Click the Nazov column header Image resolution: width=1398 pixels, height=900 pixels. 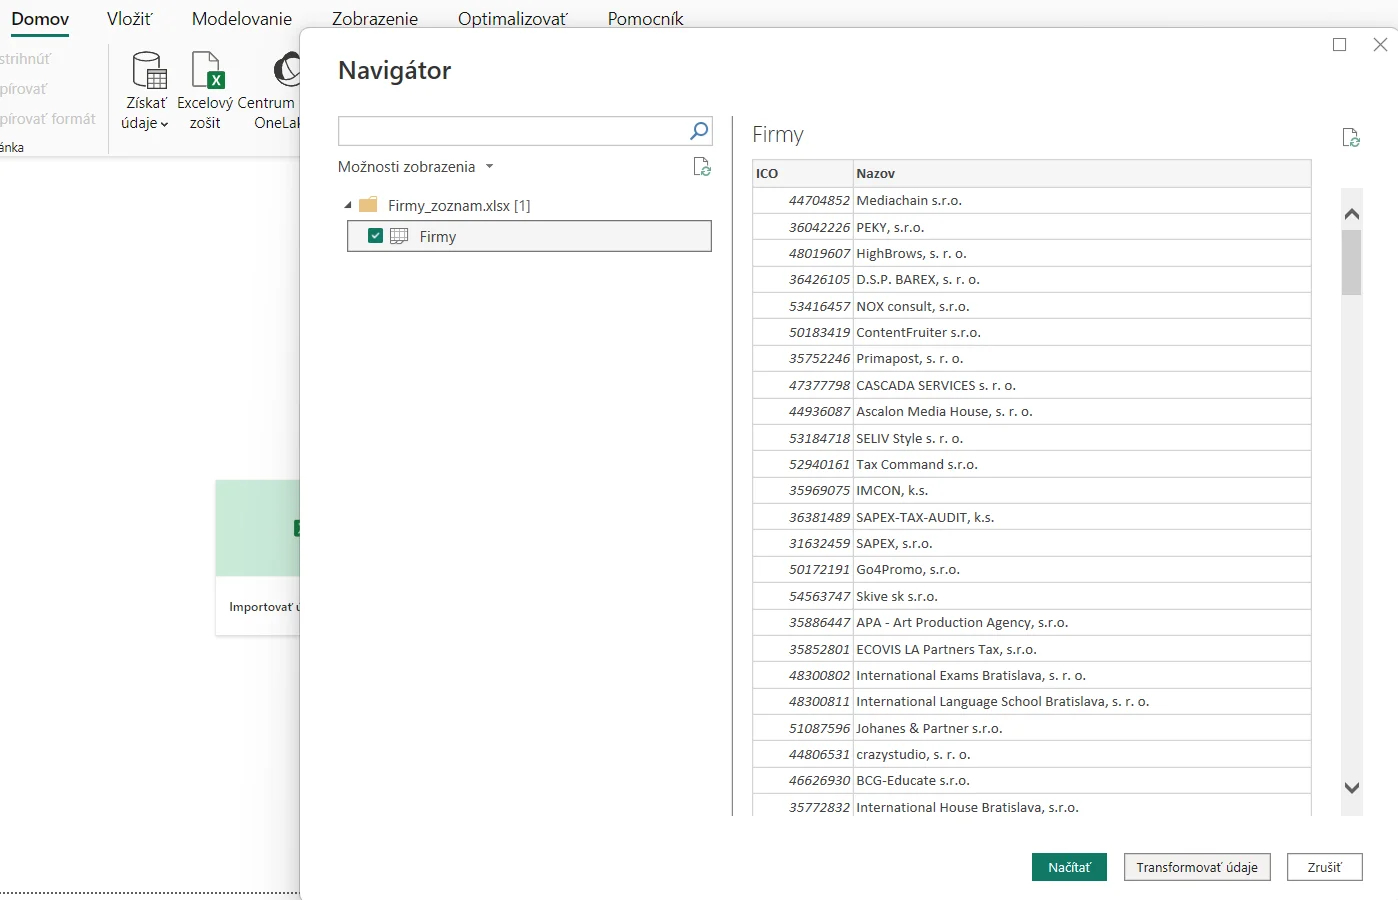(x=1082, y=173)
